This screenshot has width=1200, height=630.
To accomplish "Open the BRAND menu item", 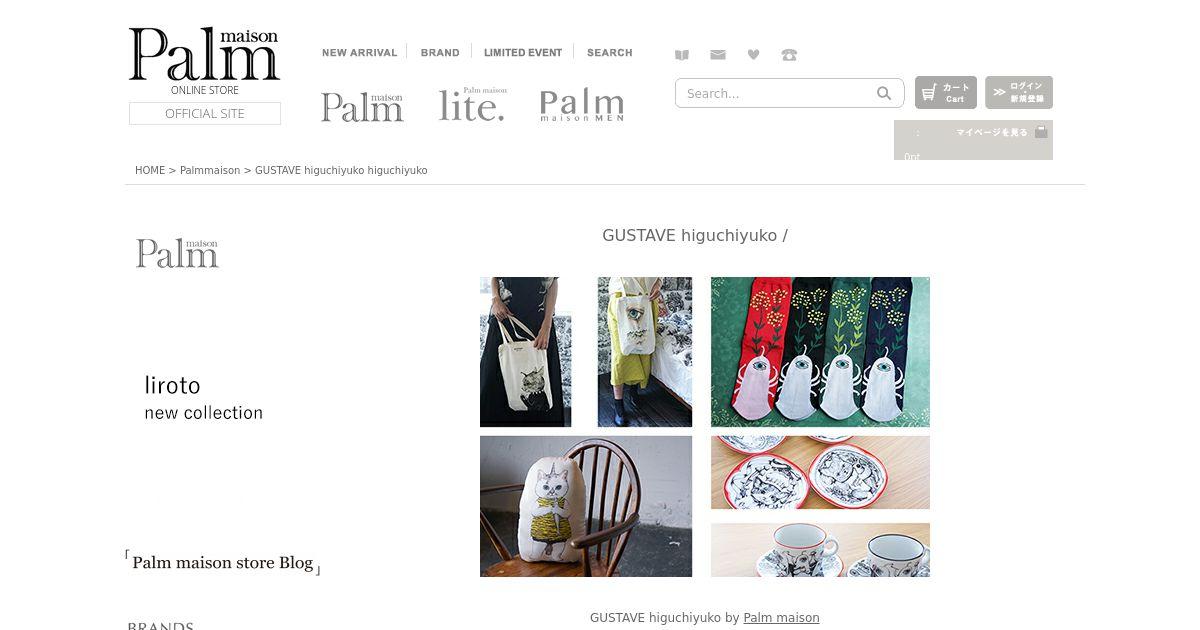I will (440, 53).
